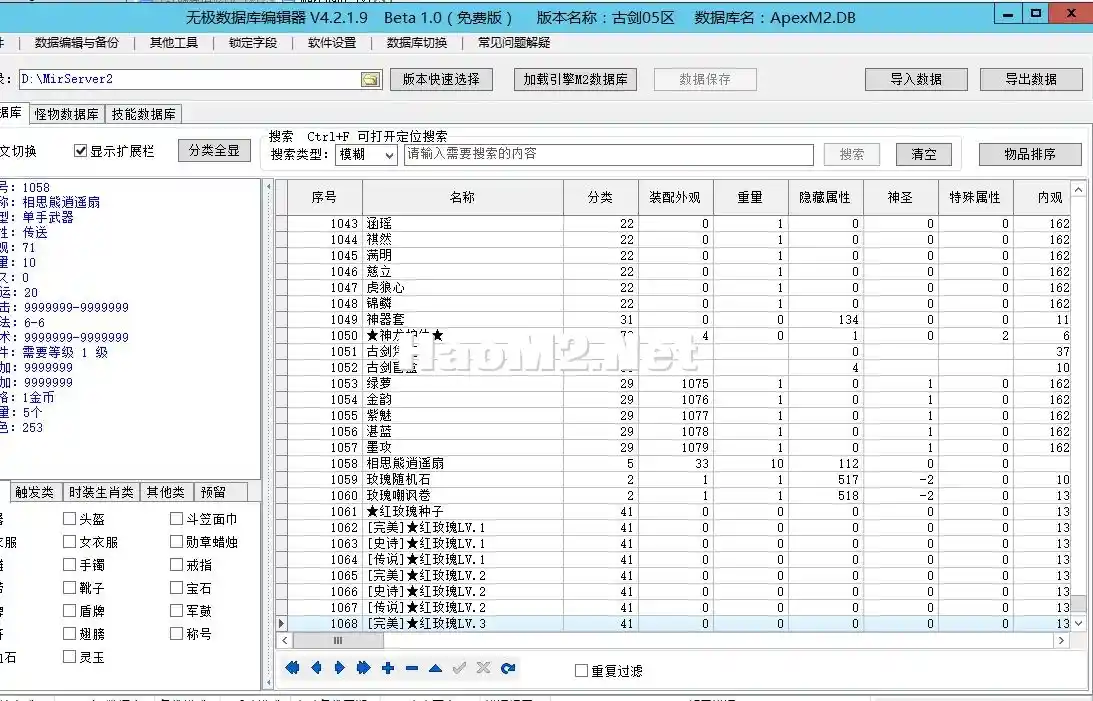Screen dimensions: 1093x701
Task: Edit record triangle icon
Action: (x=435, y=668)
